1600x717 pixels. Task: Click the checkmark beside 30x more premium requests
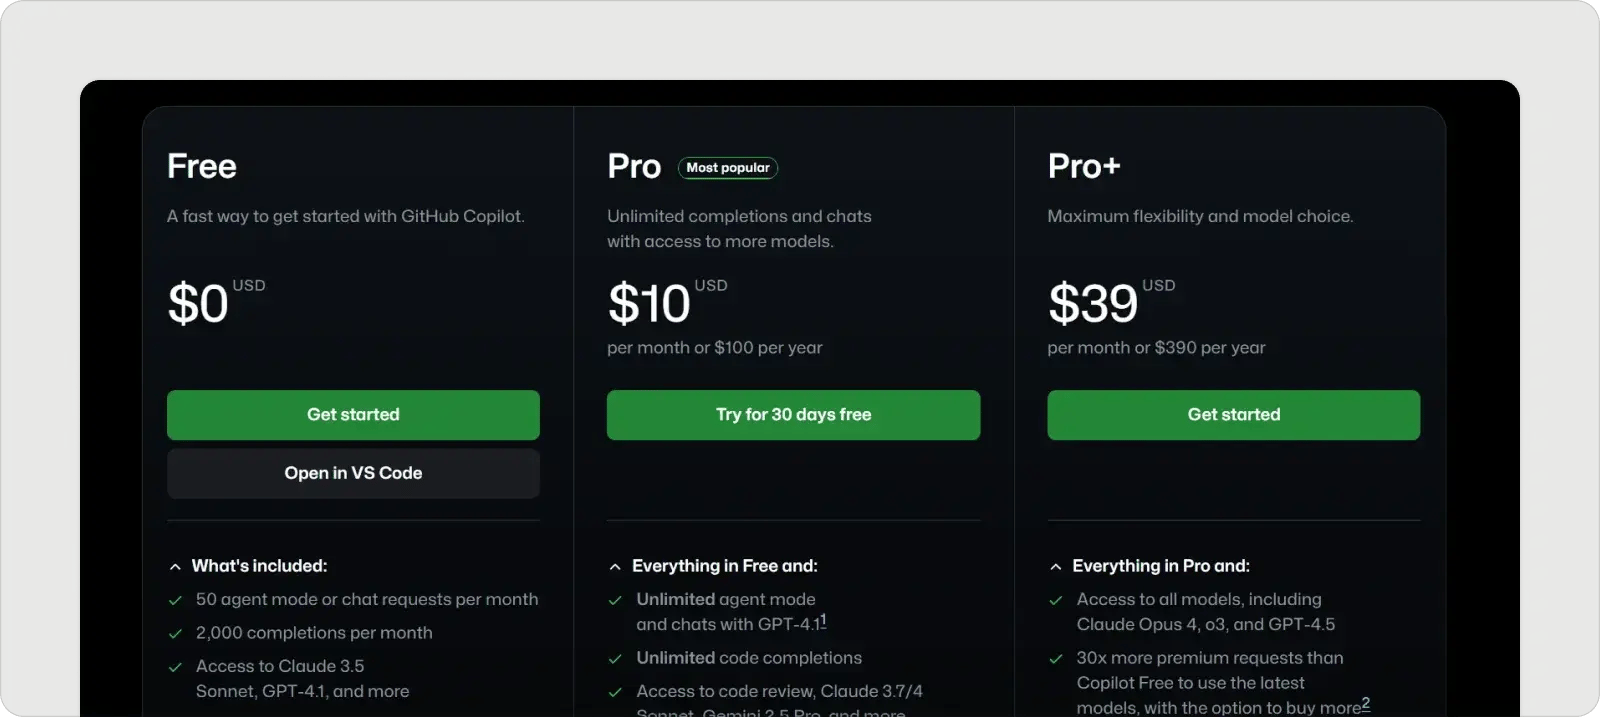coord(1056,658)
